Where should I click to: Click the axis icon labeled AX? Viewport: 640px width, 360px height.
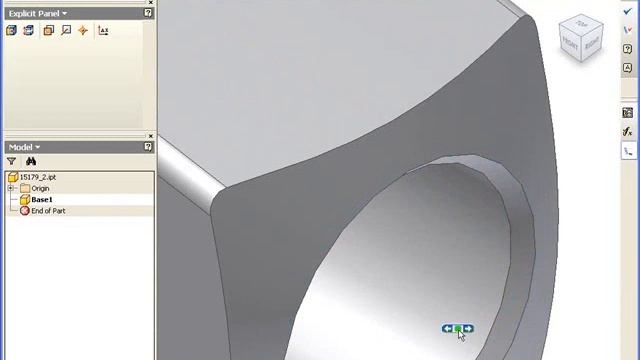(103, 30)
